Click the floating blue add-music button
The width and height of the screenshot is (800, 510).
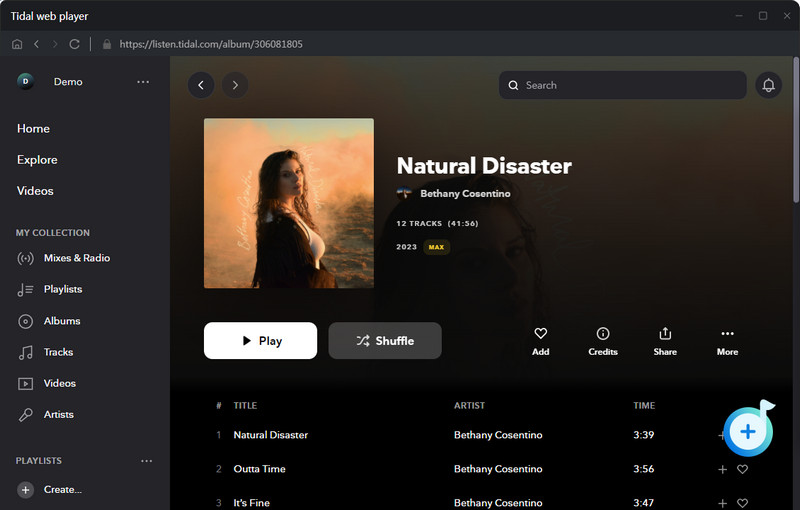coord(748,431)
